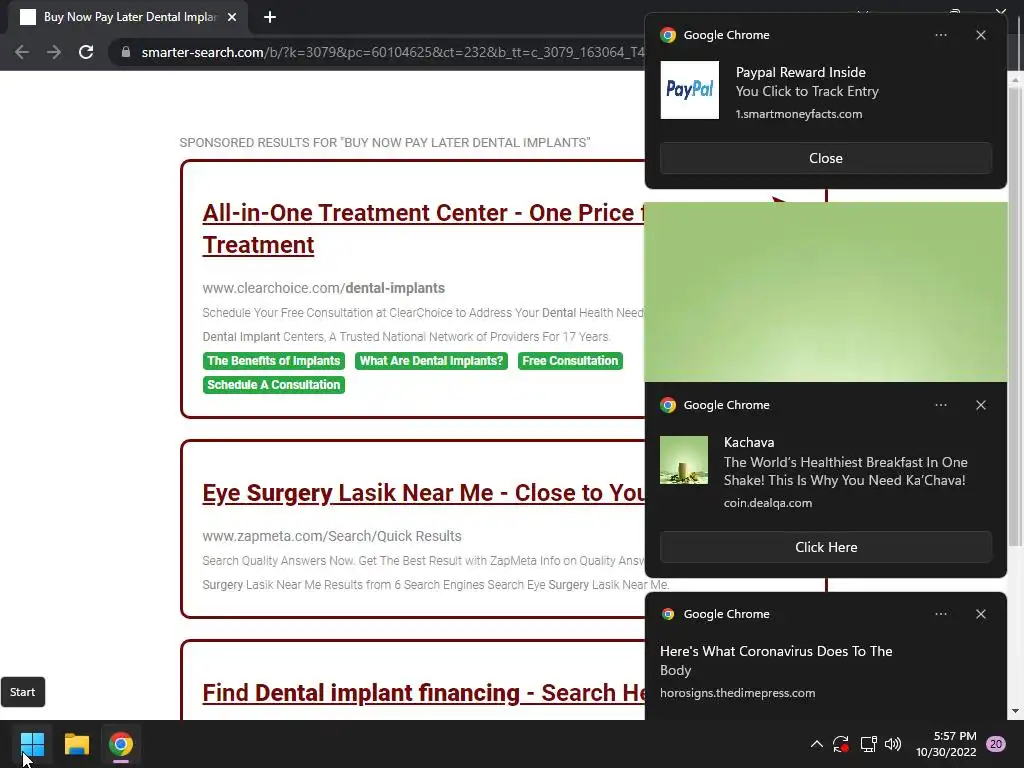Open options menu on Kachava notification
The image size is (1024, 768).
click(x=940, y=405)
